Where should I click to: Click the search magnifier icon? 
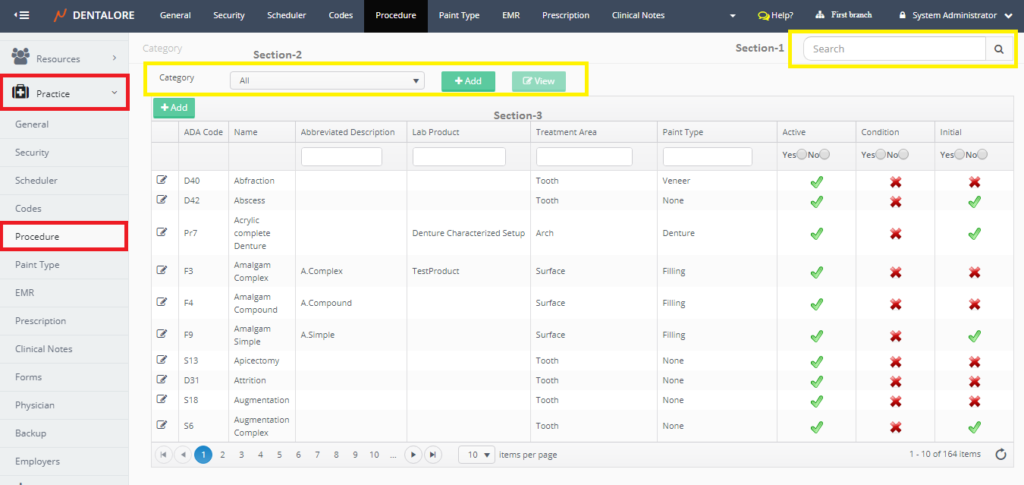[997, 49]
